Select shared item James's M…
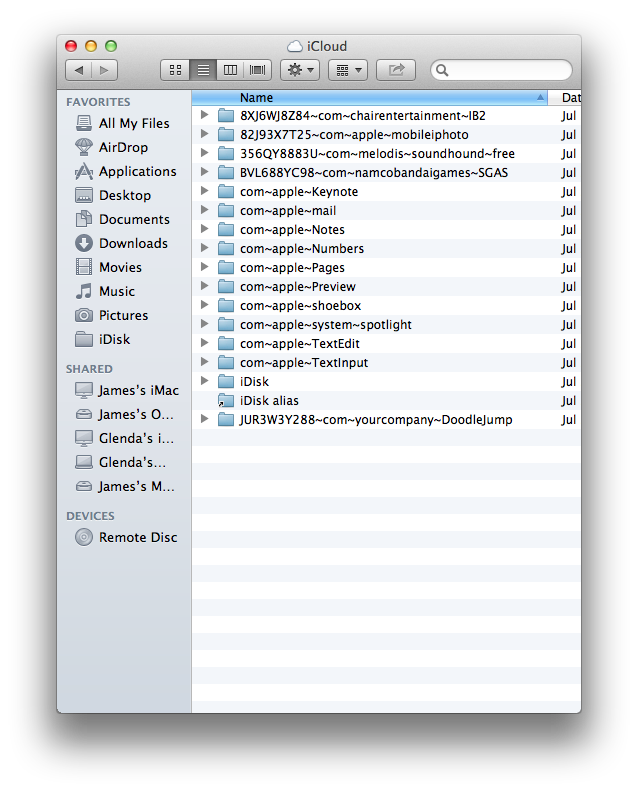 pos(125,486)
